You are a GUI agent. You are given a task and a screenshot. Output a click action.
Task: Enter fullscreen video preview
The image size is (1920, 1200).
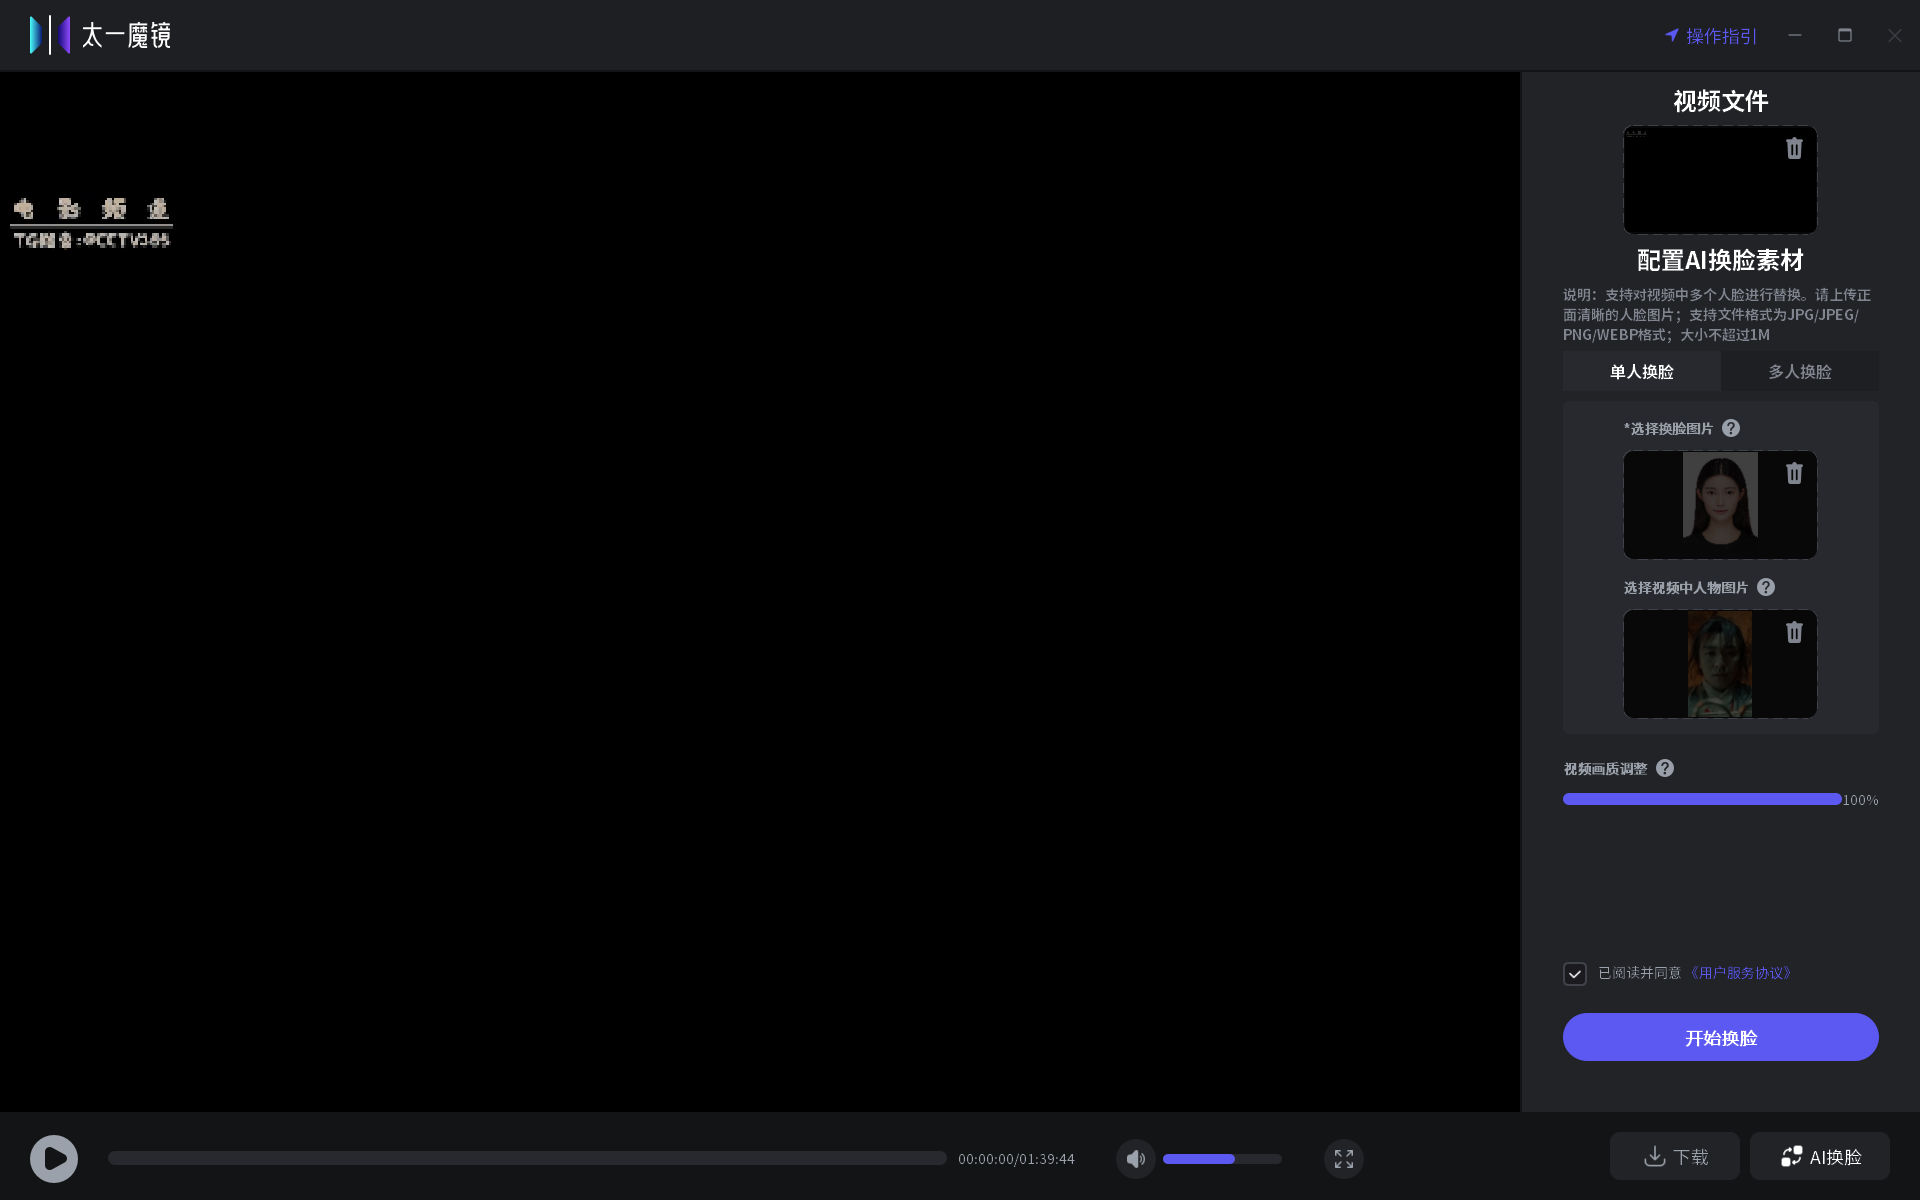coord(1344,1158)
